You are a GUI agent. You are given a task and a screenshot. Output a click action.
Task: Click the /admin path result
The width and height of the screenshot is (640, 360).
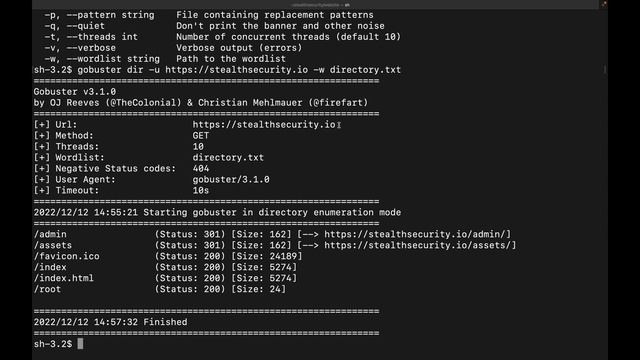point(50,234)
